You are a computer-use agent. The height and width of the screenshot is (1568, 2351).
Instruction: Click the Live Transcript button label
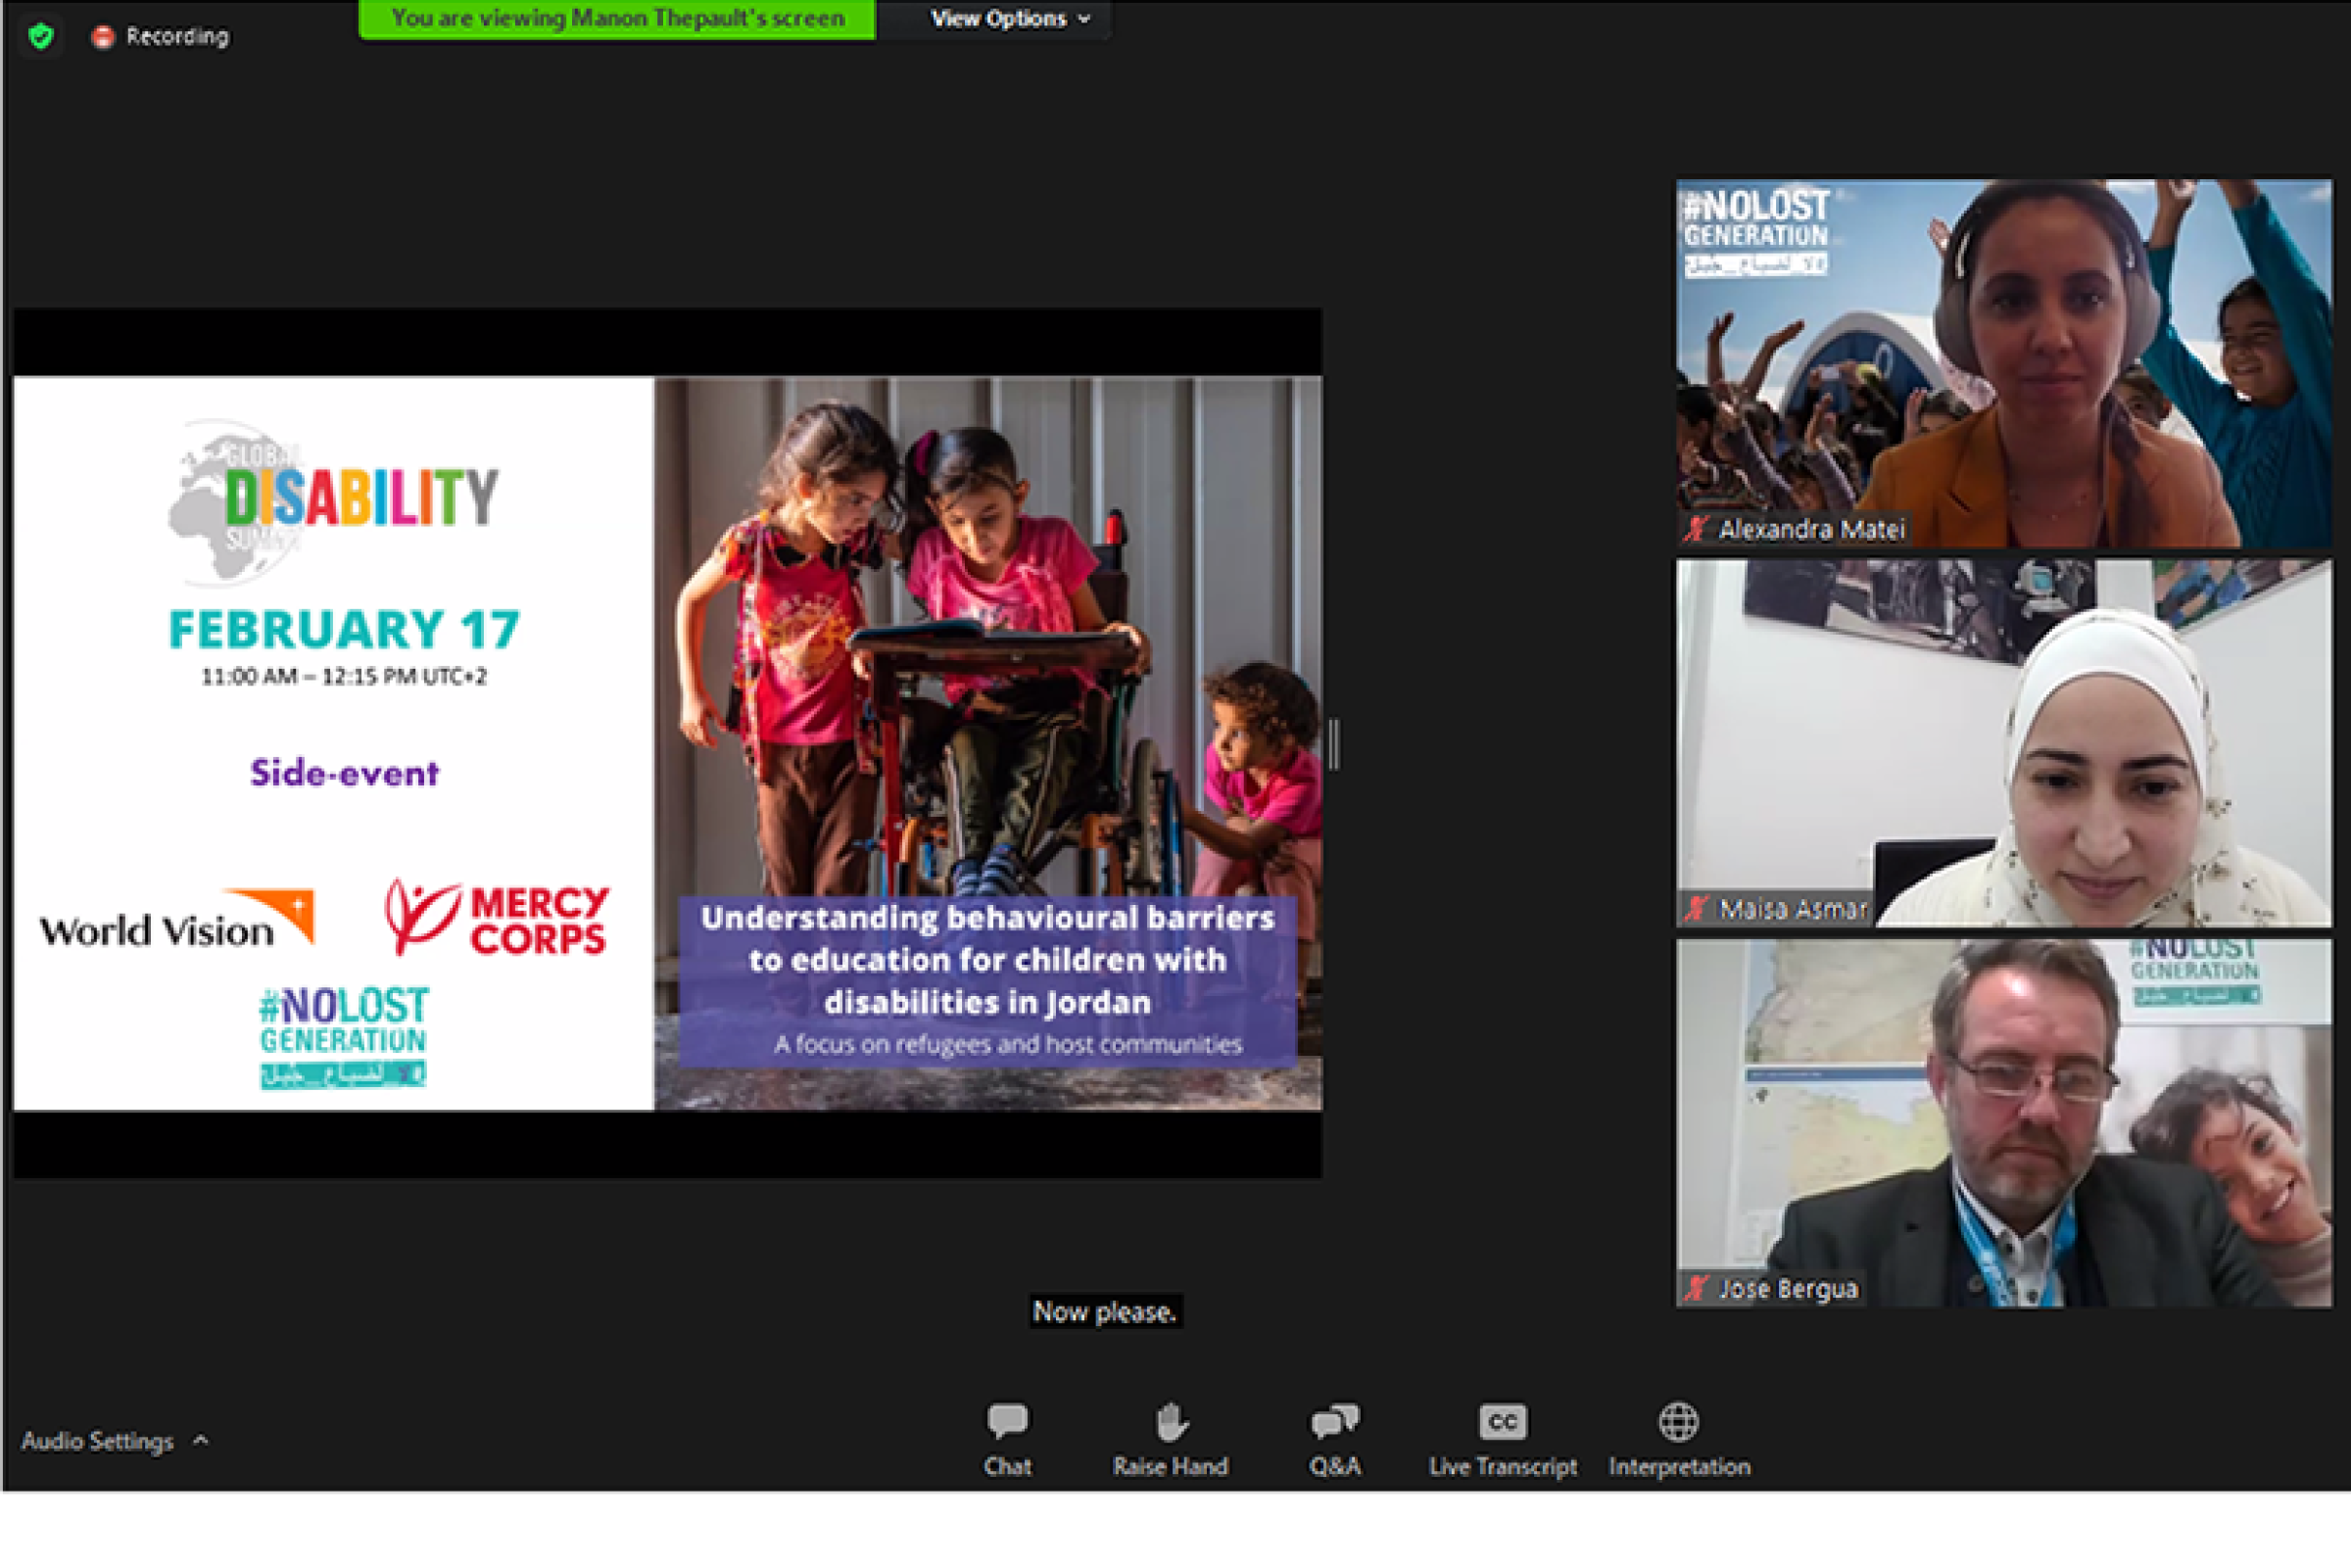[x=1502, y=1467]
